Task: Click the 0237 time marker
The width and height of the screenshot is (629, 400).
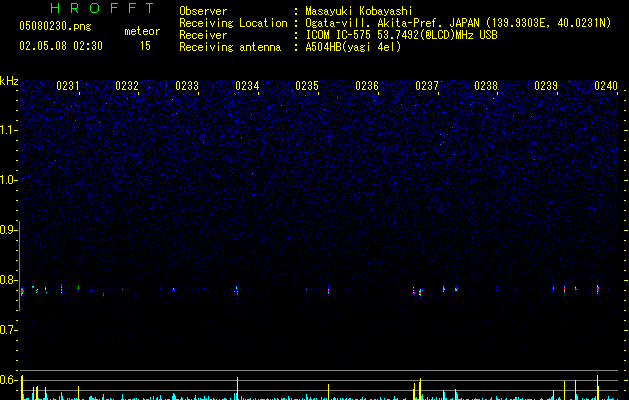Action: point(427,86)
